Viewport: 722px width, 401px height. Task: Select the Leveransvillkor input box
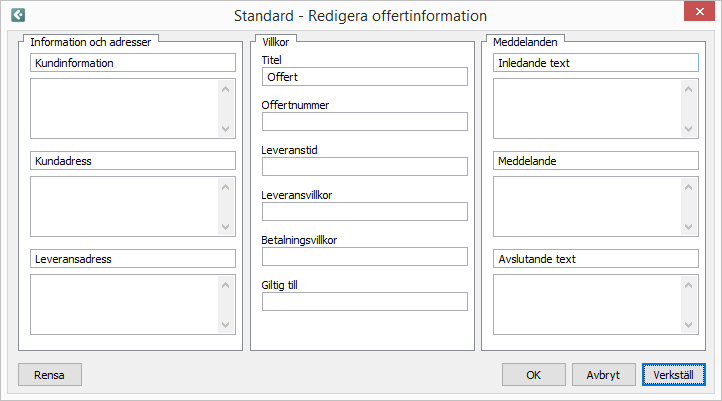pos(365,212)
